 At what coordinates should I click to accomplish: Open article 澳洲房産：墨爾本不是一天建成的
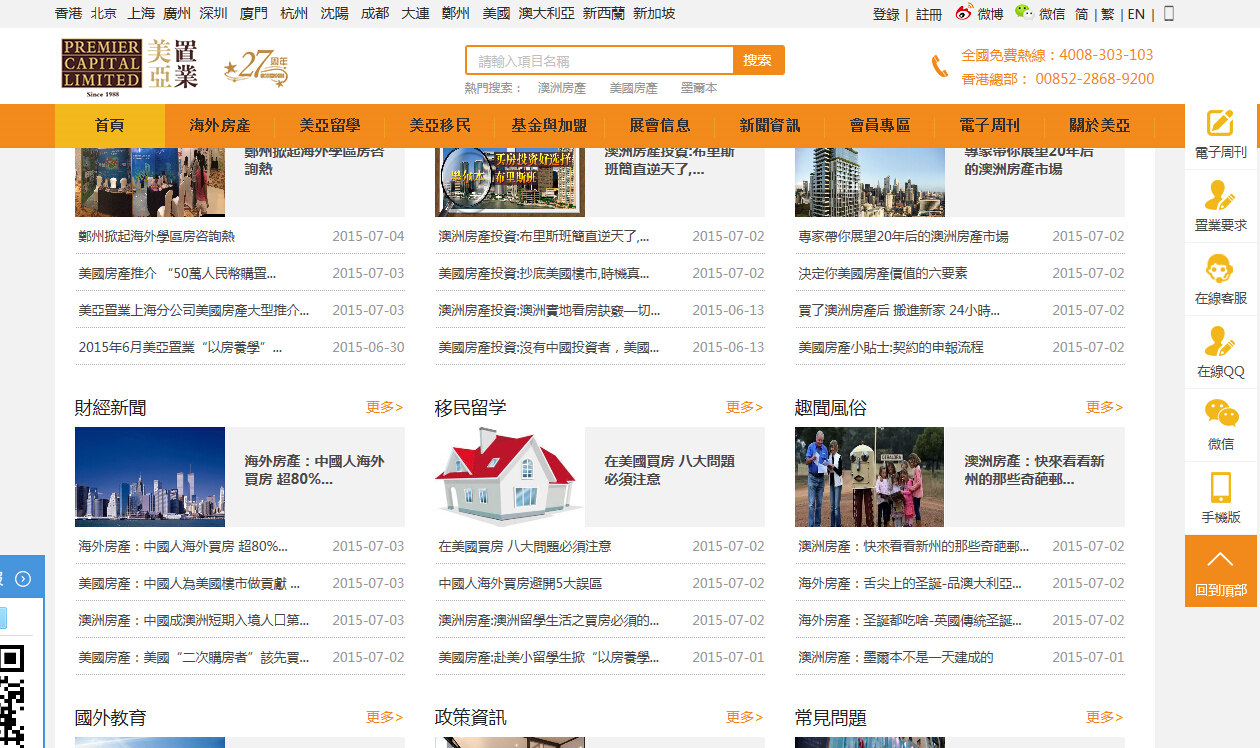(896, 657)
